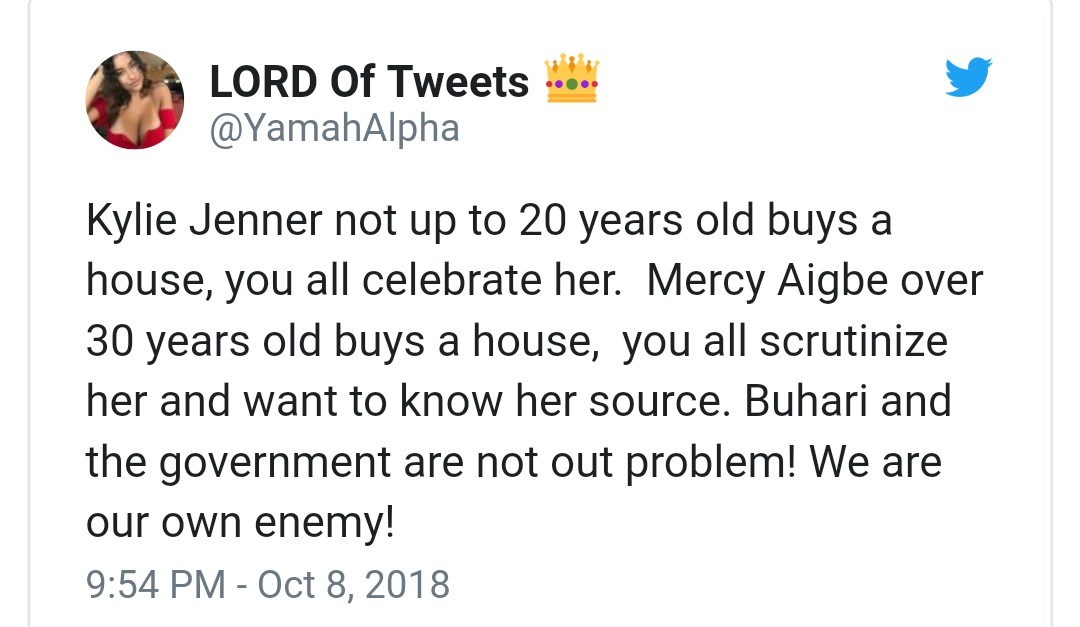Click the LORD Of Tweets display name
Image resolution: width=1080 pixels, height=627 pixels.
[x=369, y=82]
